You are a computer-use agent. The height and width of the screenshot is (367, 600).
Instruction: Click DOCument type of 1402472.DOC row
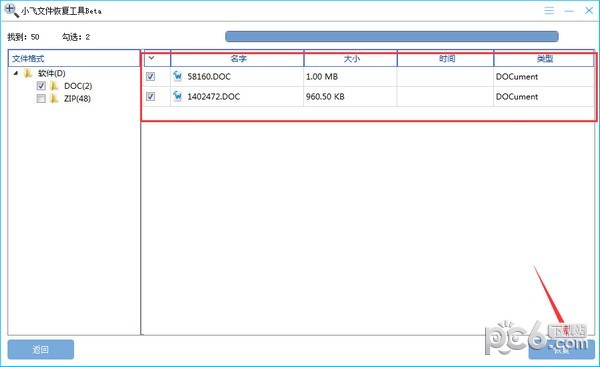(517, 96)
